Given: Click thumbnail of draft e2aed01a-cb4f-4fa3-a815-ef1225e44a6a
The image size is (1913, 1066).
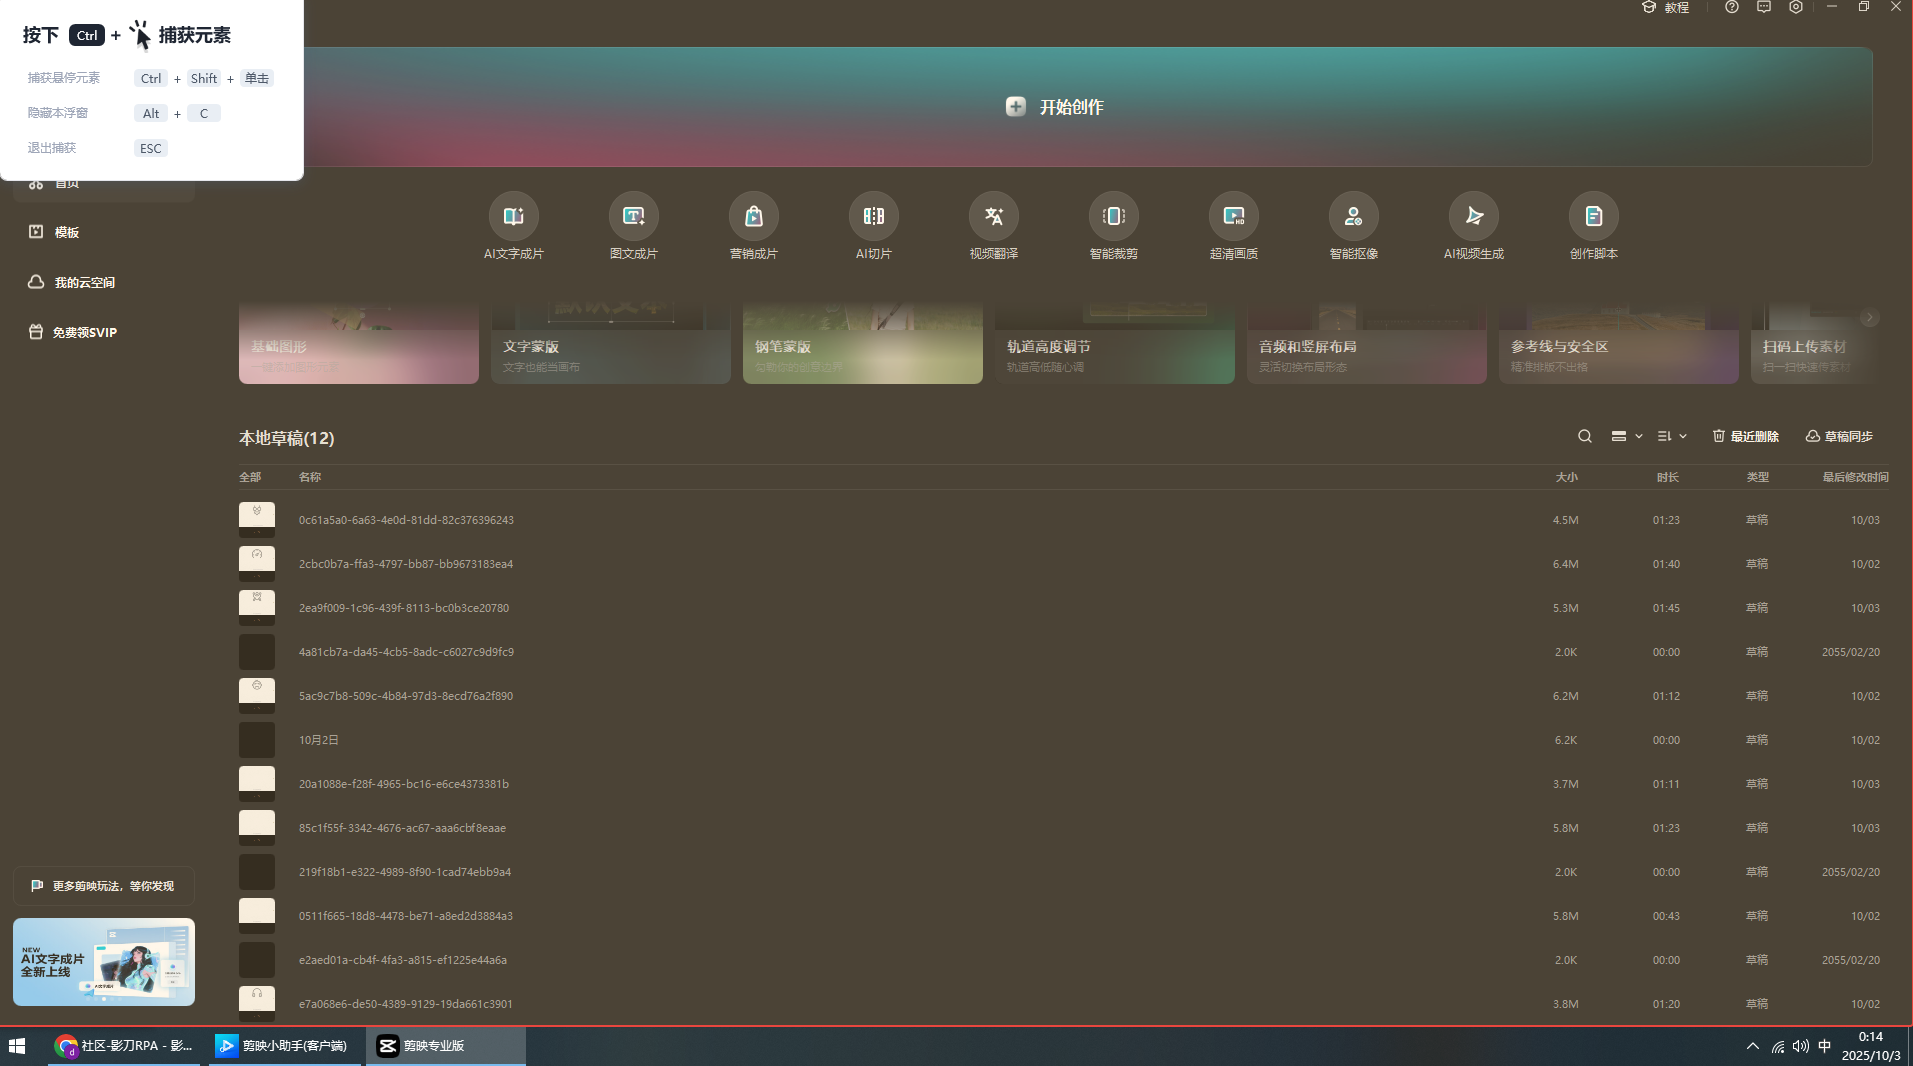Looking at the screenshot, I should (x=257, y=960).
